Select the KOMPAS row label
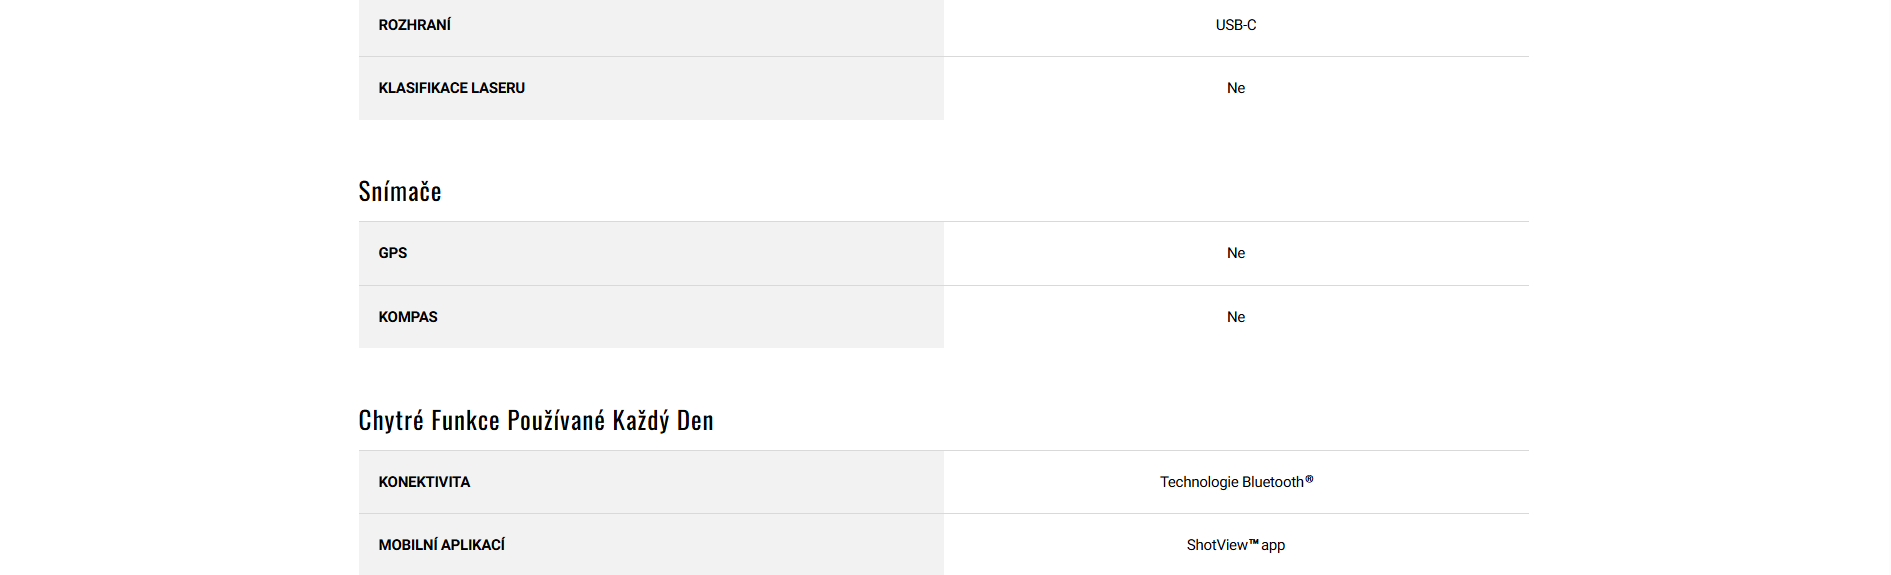This screenshot has height=575, width=1891. tap(408, 317)
